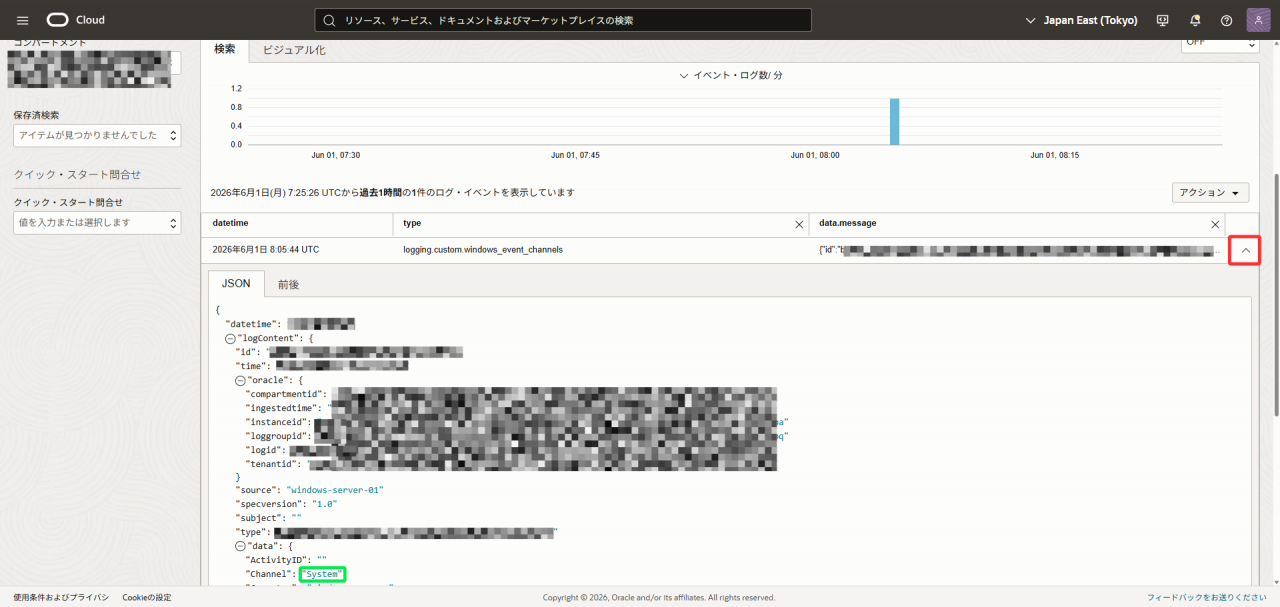Switch to the 検索 tab

point(225,49)
